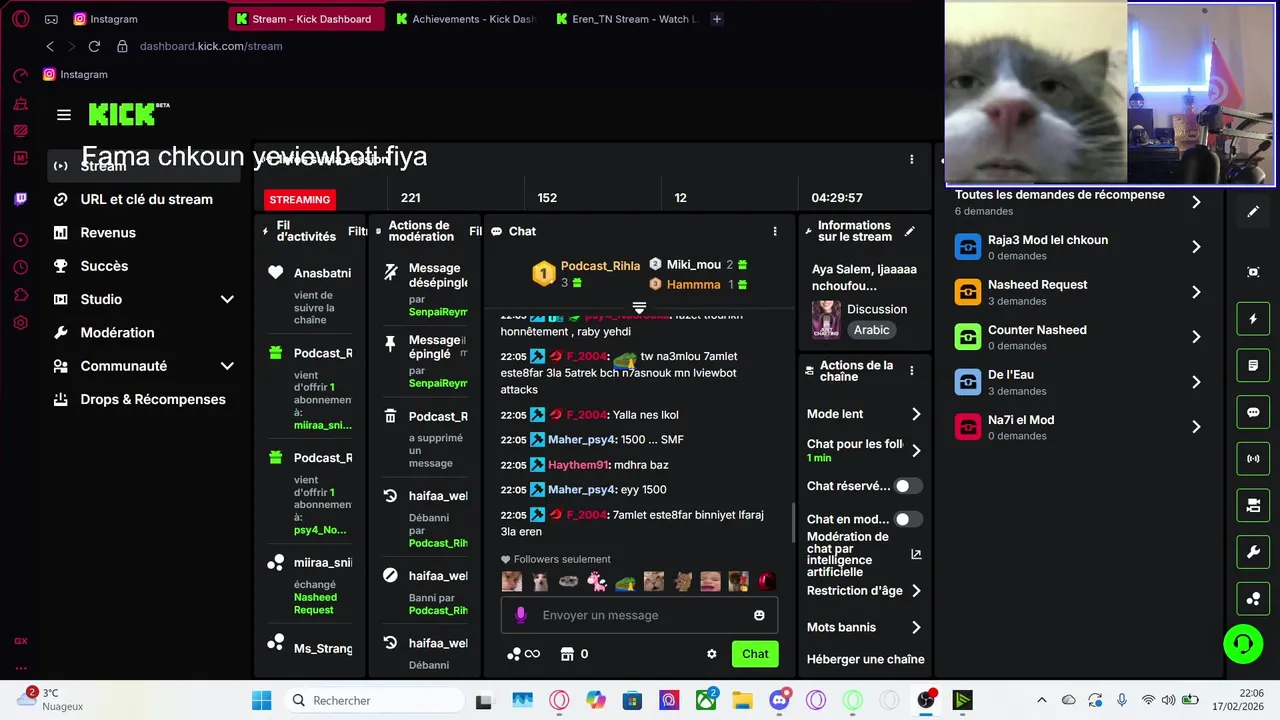The width and height of the screenshot is (1280, 720).
Task: Click the purple microphone icon in message box
Action: pyautogui.click(x=520, y=615)
